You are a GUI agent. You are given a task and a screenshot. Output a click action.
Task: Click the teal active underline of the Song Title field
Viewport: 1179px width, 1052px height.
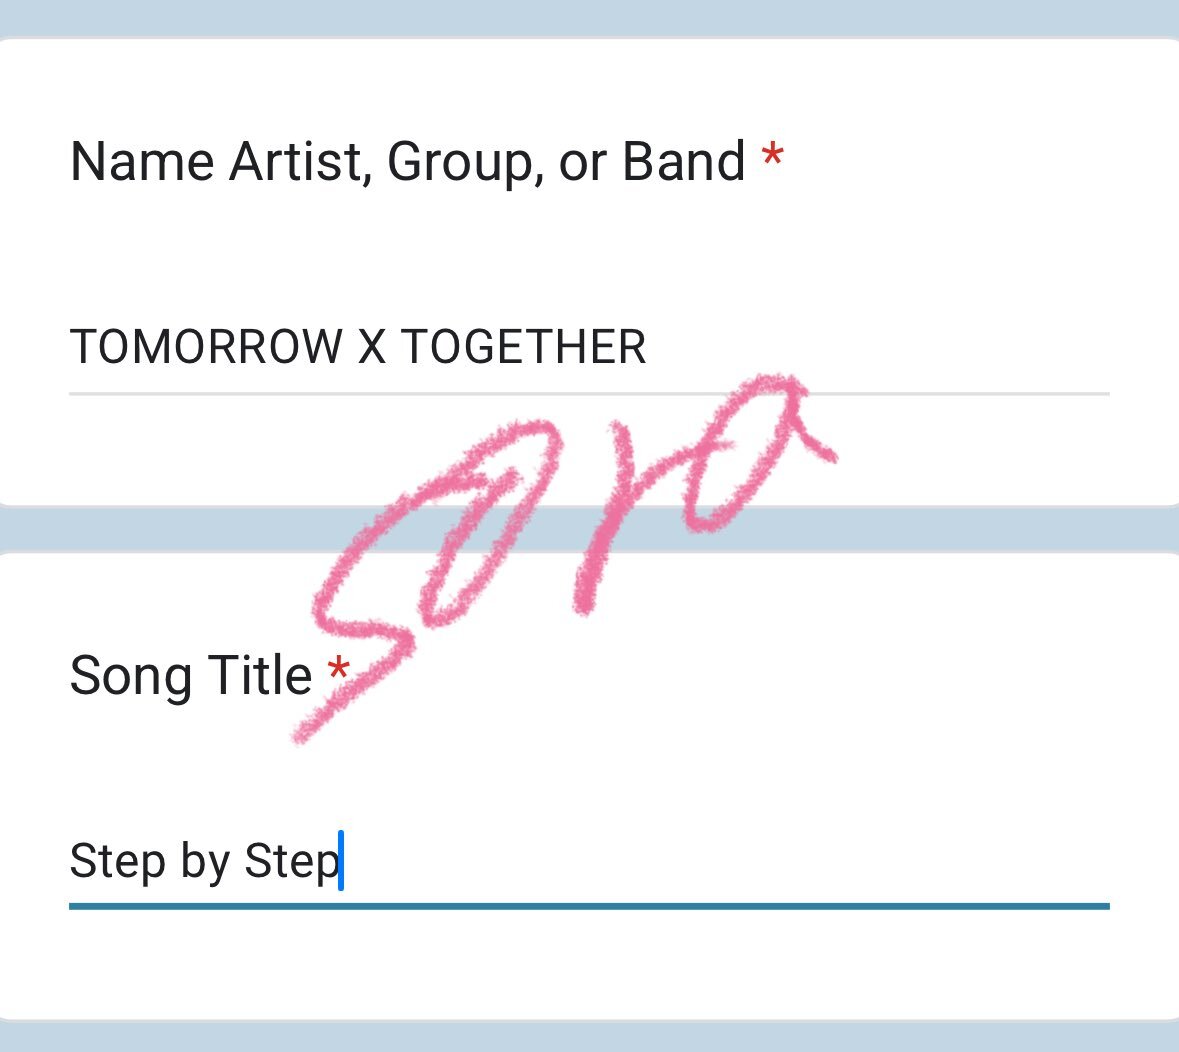coord(589,906)
